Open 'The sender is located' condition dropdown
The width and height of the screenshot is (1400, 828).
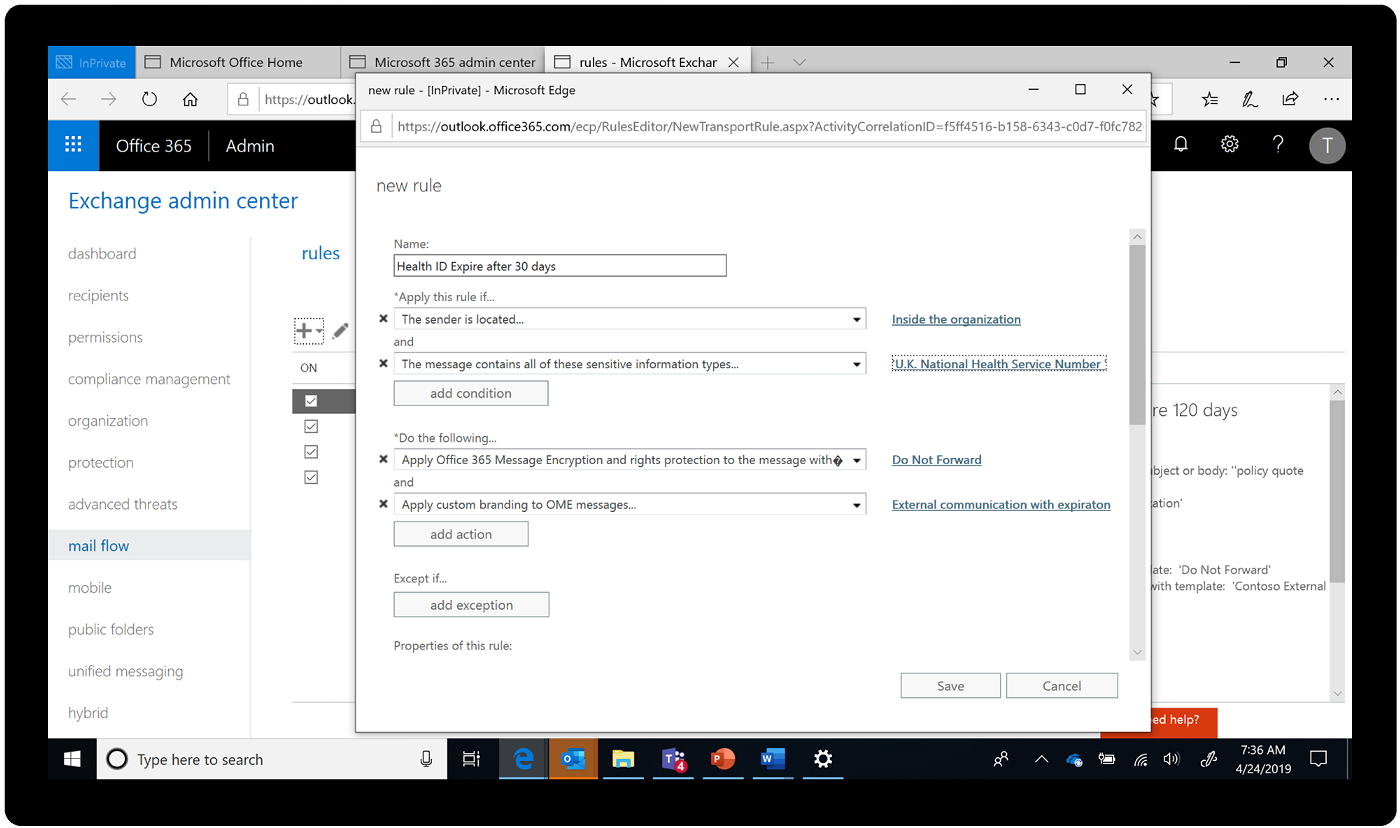[x=856, y=318]
